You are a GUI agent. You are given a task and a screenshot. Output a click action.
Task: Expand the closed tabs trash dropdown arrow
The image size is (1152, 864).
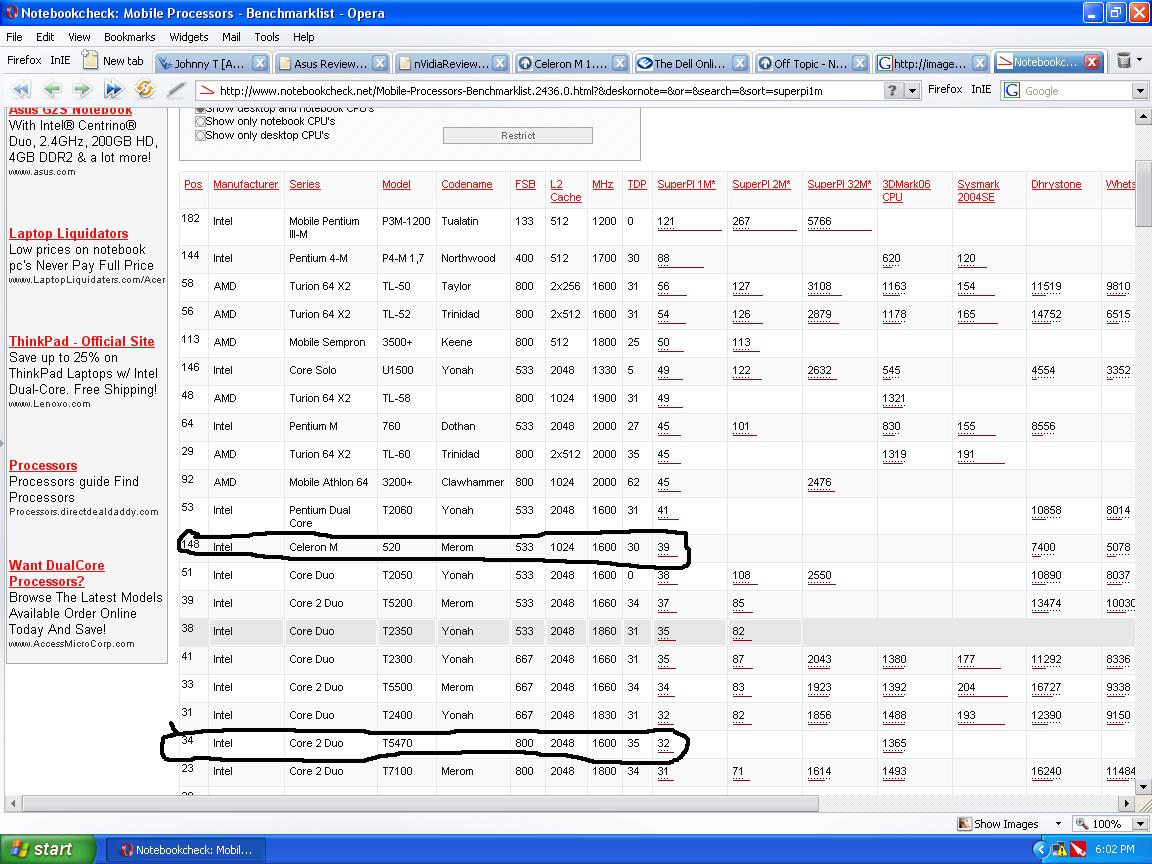[1140, 60]
